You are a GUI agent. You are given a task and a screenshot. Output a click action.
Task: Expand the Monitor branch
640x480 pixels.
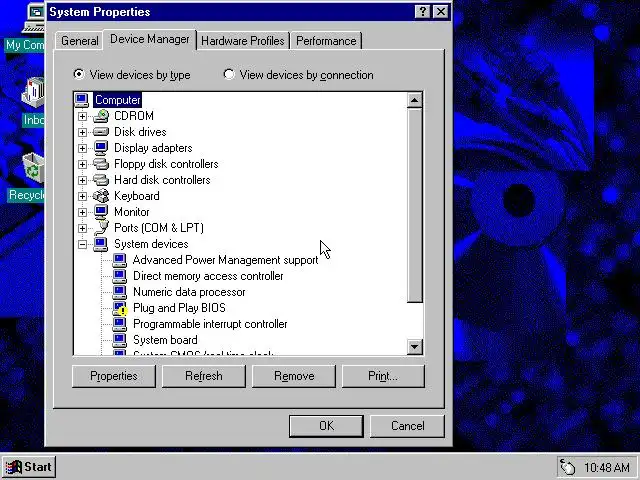click(x=82, y=212)
